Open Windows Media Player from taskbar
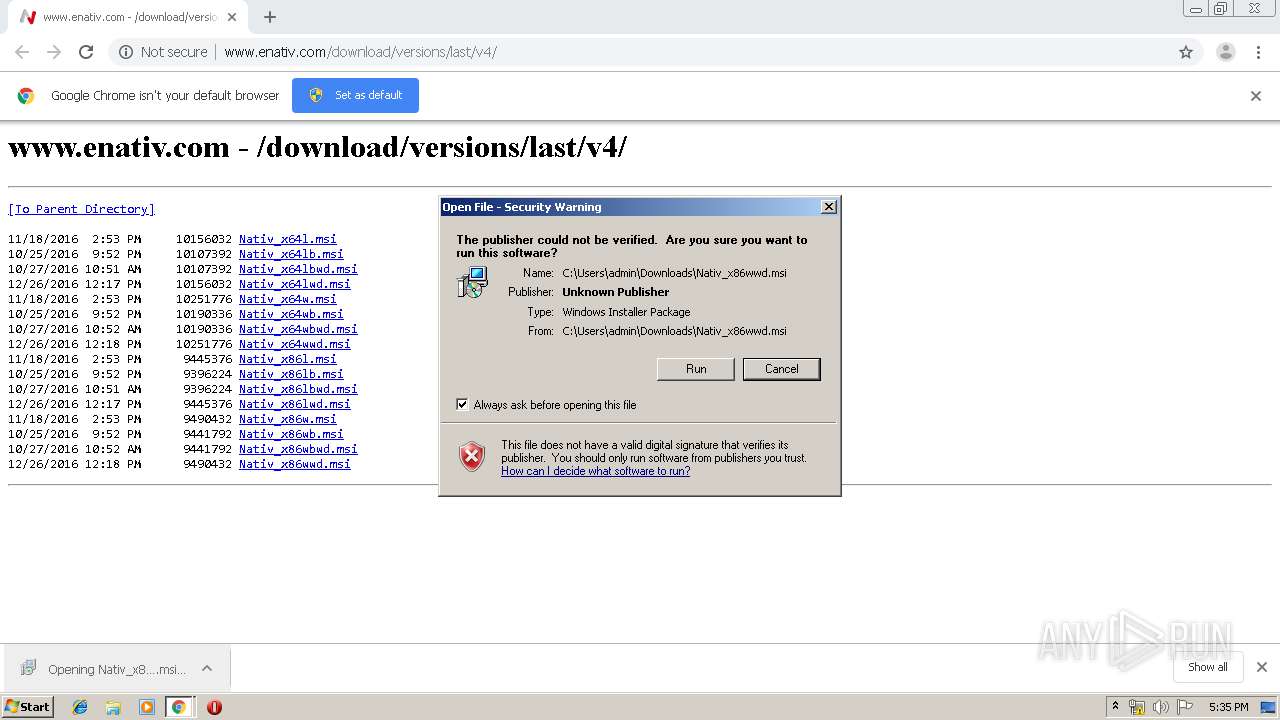This screenshot has height=720, width=1280. coord(146,707)
